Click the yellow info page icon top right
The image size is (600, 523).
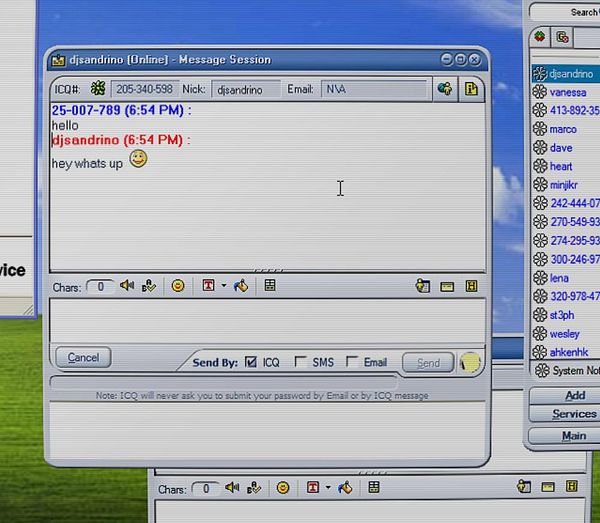[471, 89]
